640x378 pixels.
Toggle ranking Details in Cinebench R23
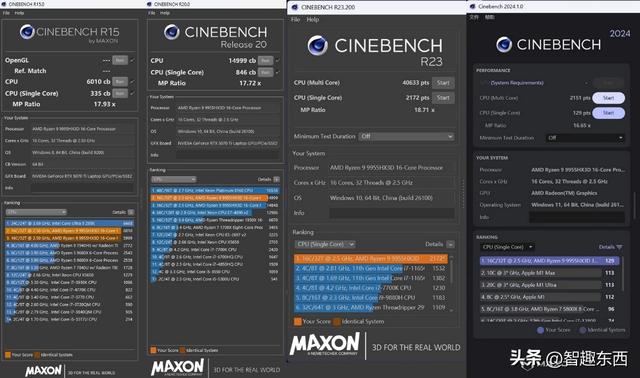(x=450, y=244)
